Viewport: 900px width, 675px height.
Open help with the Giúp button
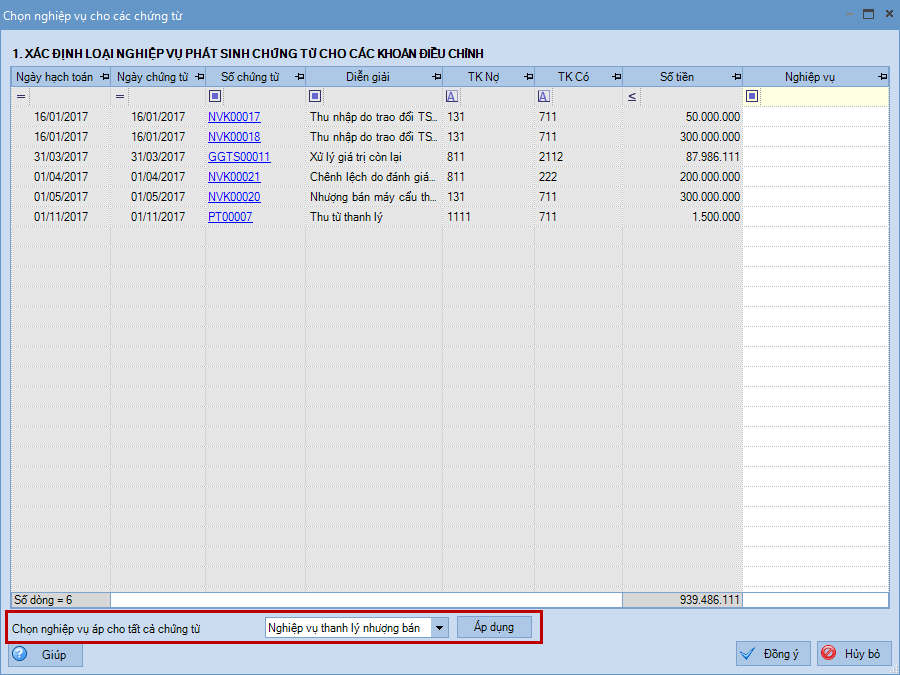coord(46,655)
